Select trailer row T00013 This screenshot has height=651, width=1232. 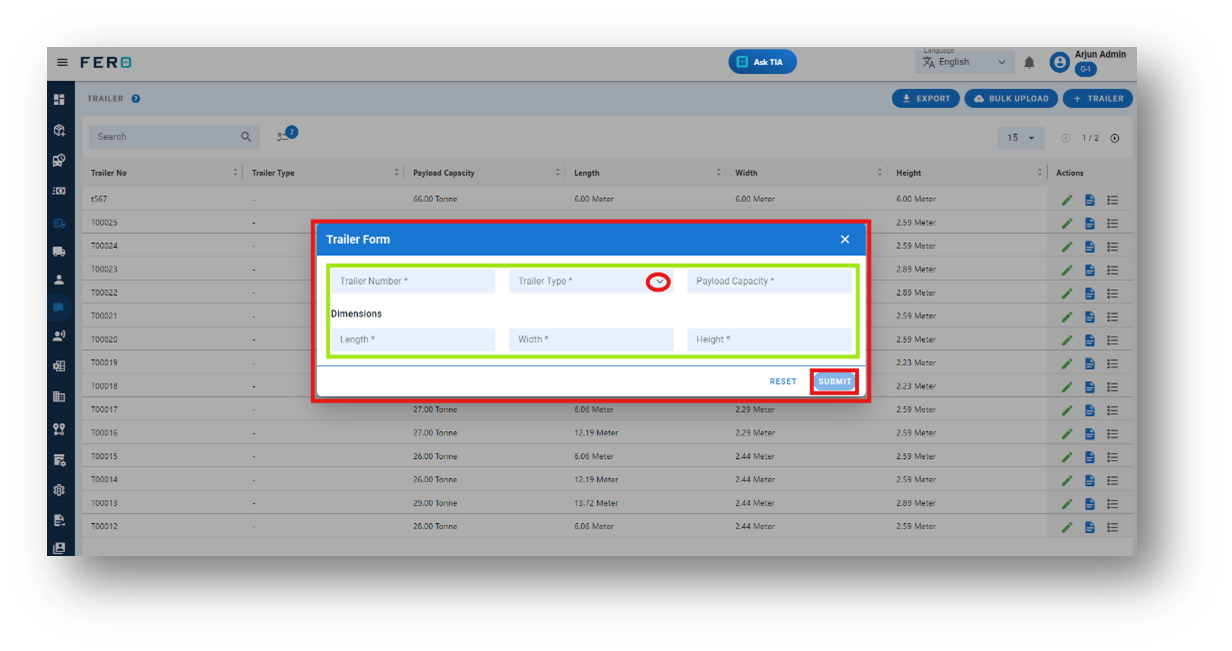pos(609,503)
